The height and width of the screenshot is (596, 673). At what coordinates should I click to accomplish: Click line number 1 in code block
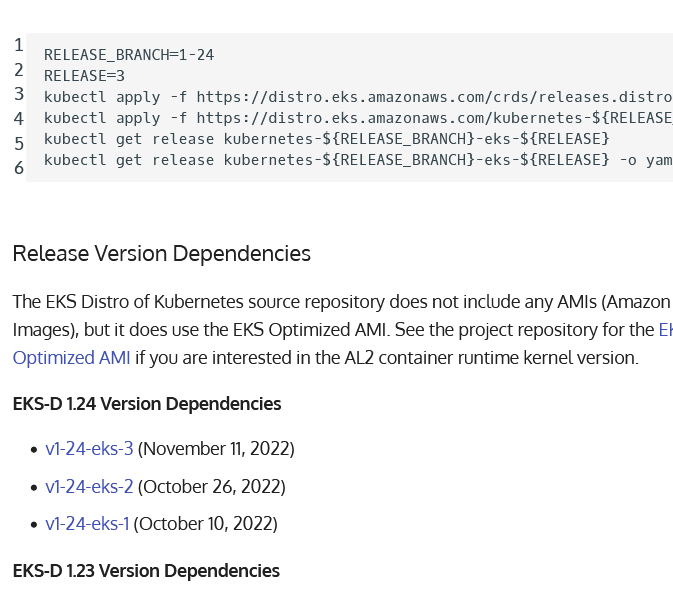click(19, 46)
